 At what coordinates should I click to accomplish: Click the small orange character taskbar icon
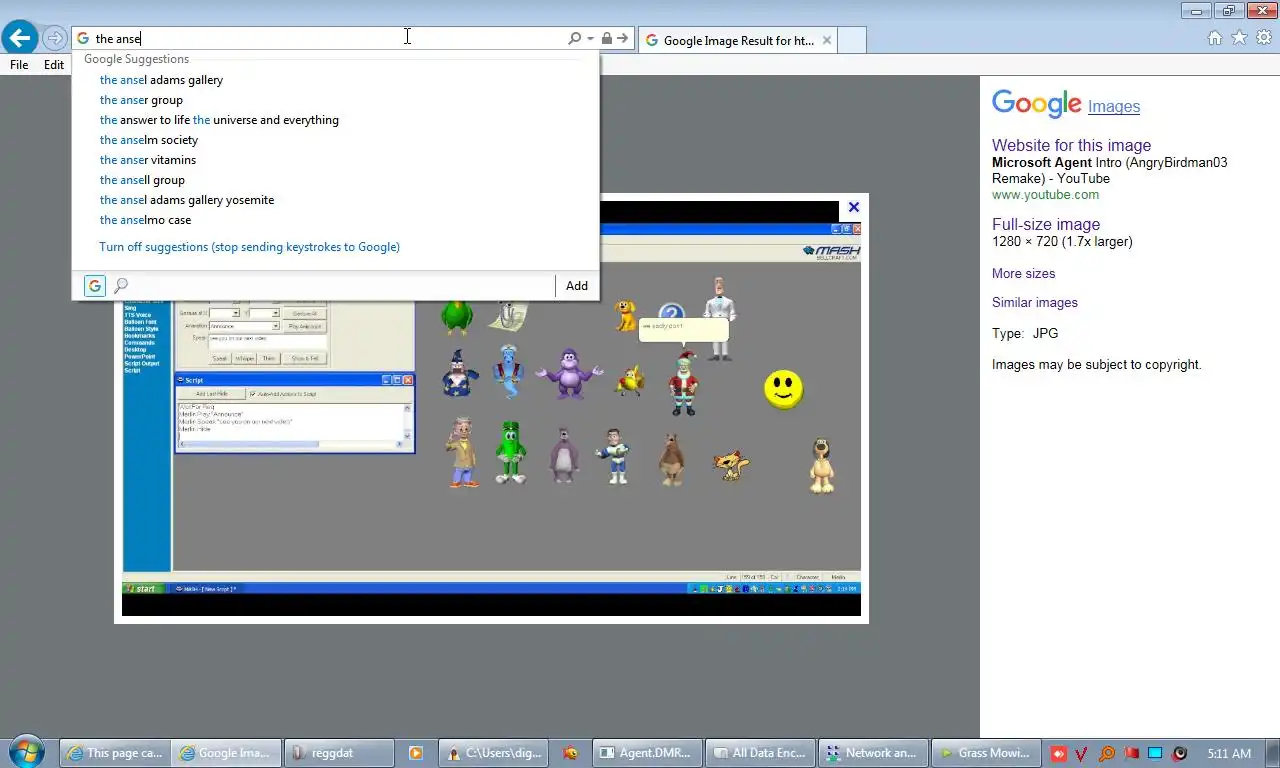click(570, 753)
